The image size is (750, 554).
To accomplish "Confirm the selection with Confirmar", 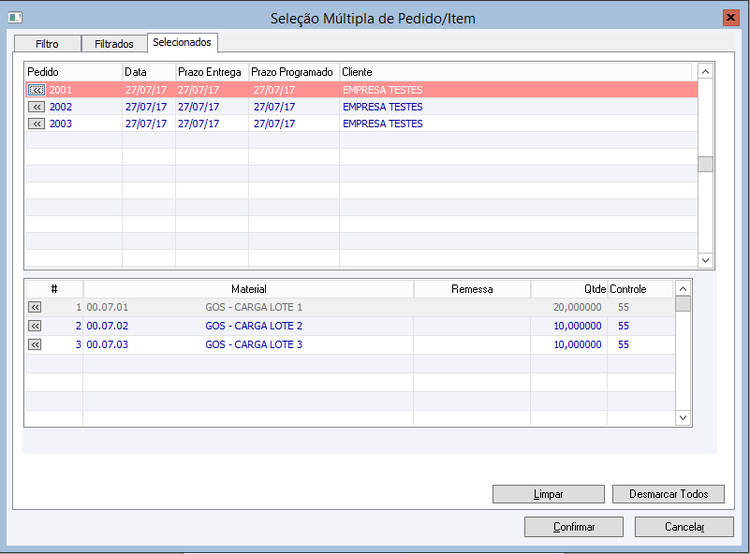I will pos(574,527).
